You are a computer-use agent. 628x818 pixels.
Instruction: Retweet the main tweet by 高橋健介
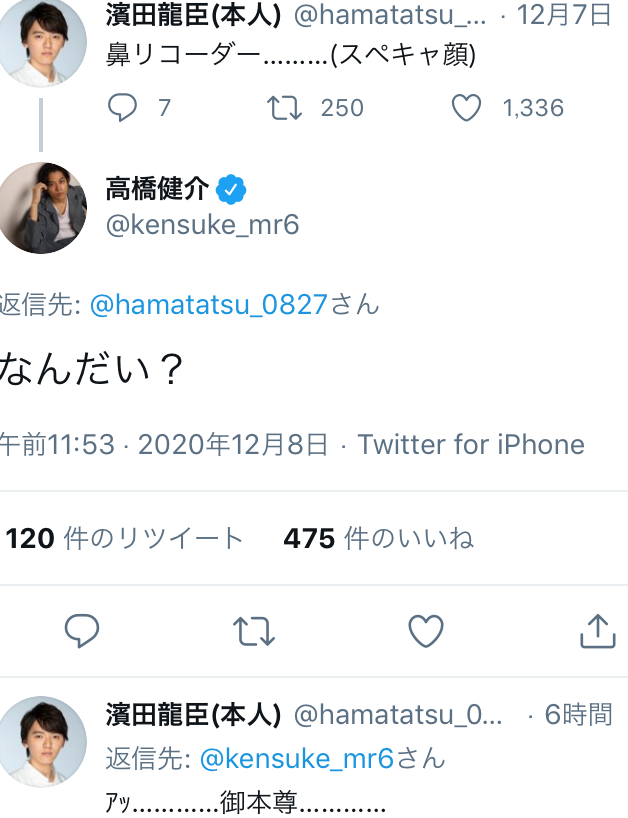pyautogui.click(x=254, y=630)
